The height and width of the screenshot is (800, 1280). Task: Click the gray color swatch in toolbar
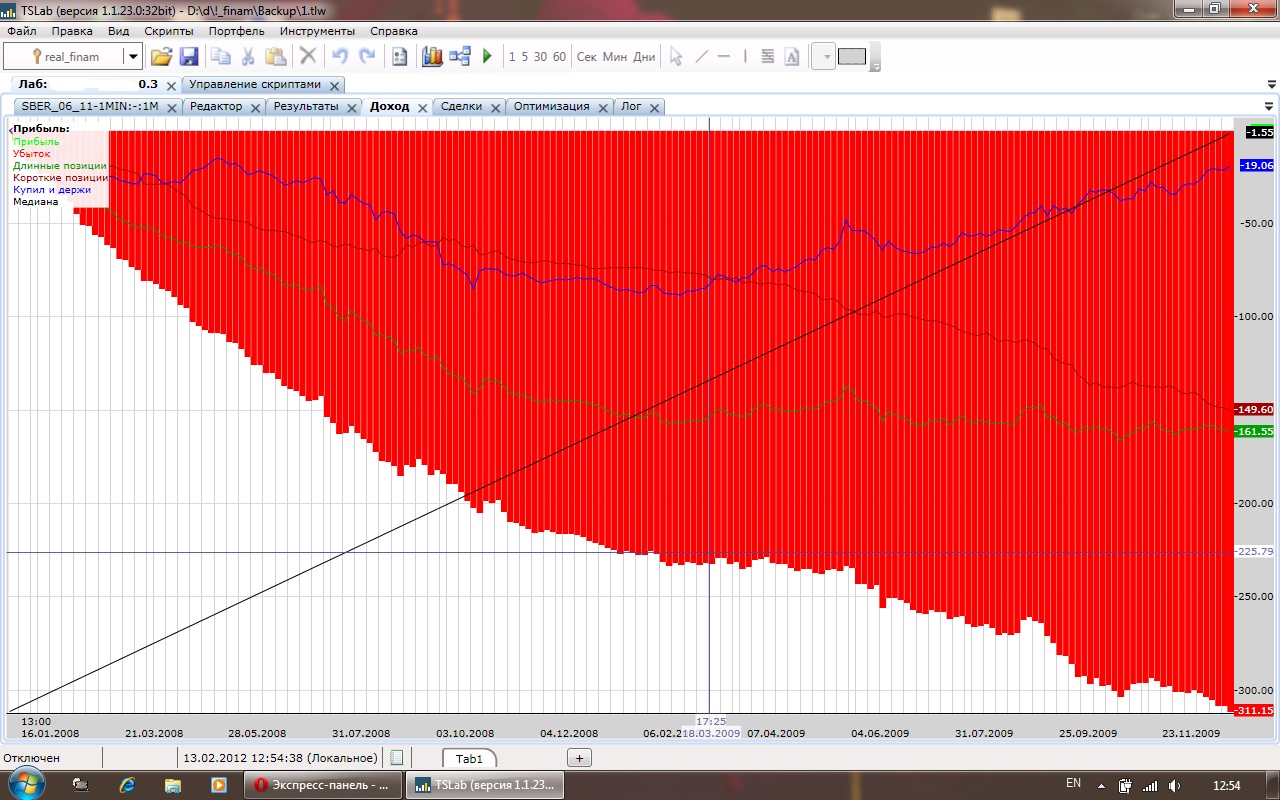[x=851, y=57]
